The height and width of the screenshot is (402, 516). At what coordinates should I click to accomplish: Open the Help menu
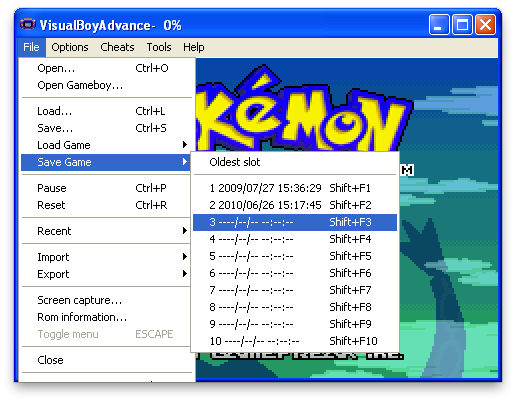click(x=194, y=47)
